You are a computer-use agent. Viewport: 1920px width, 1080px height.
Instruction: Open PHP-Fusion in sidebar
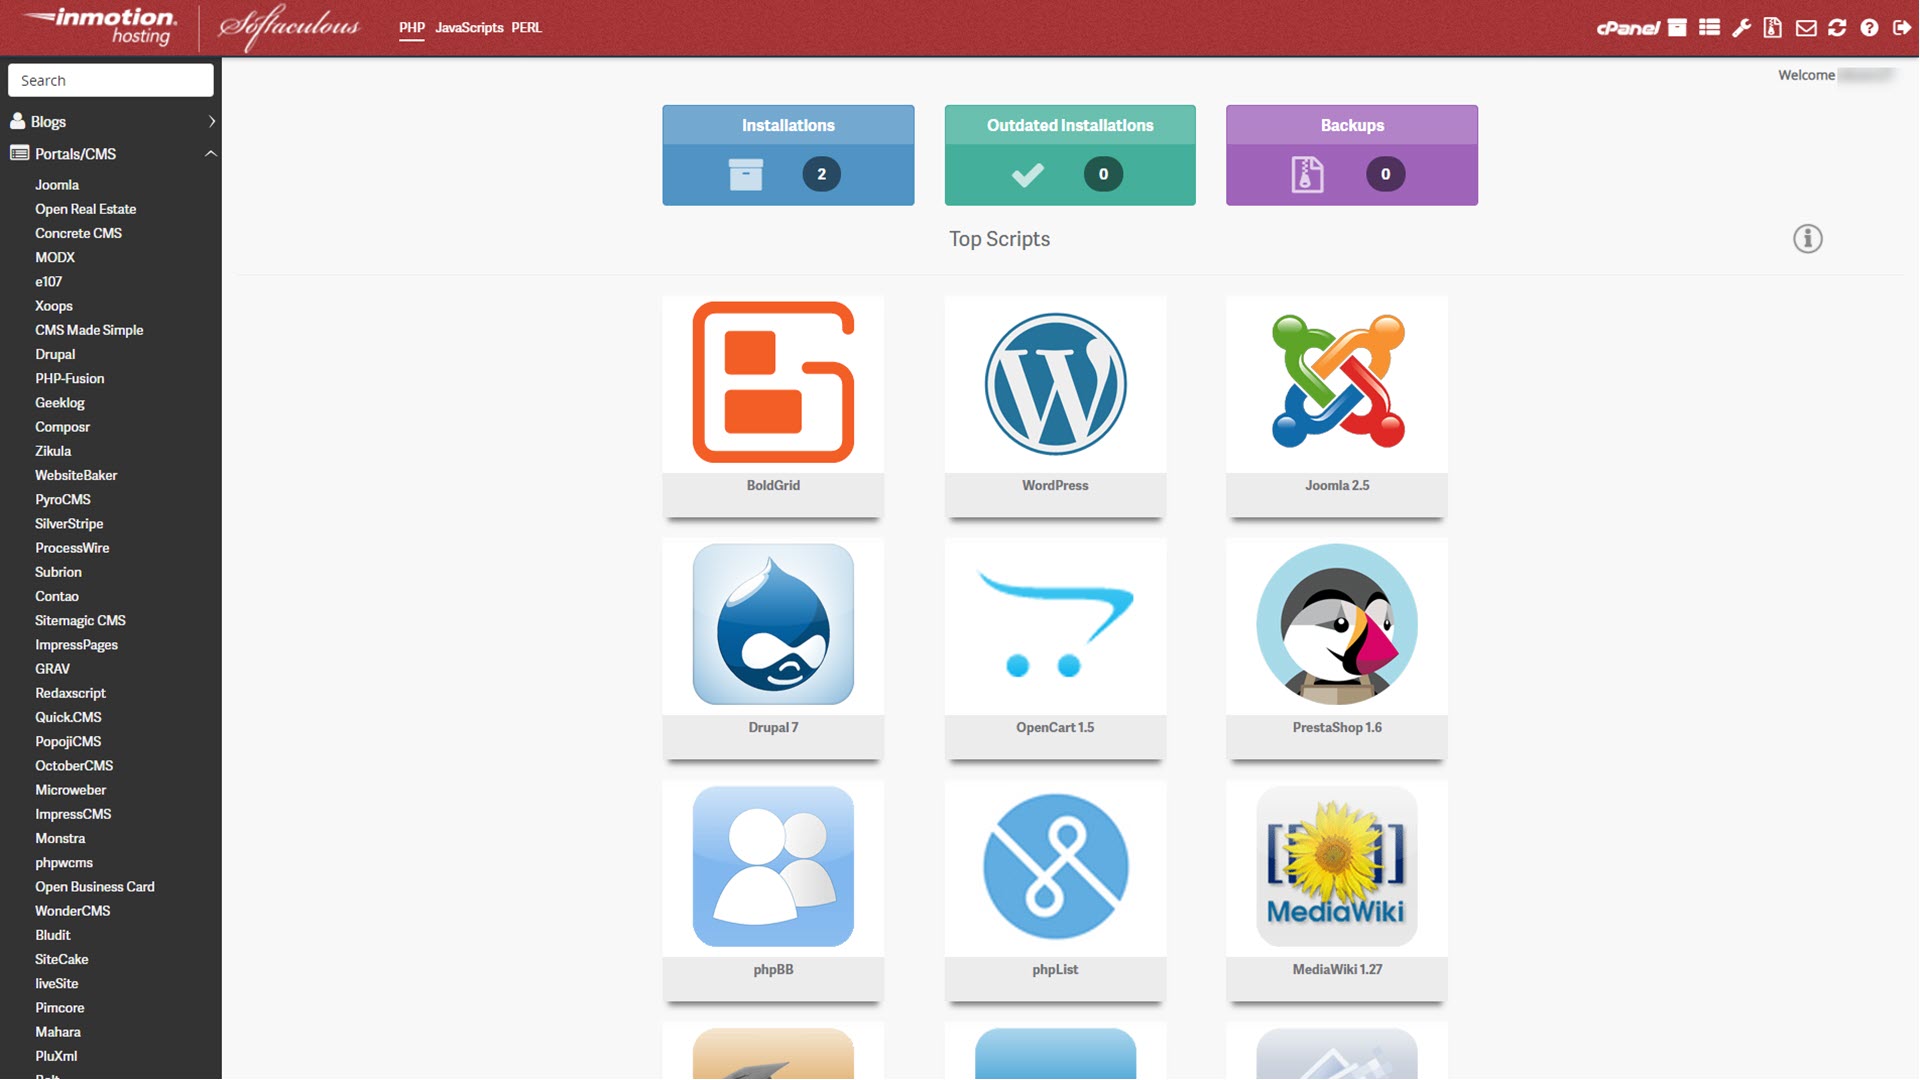tap(70, 378)
